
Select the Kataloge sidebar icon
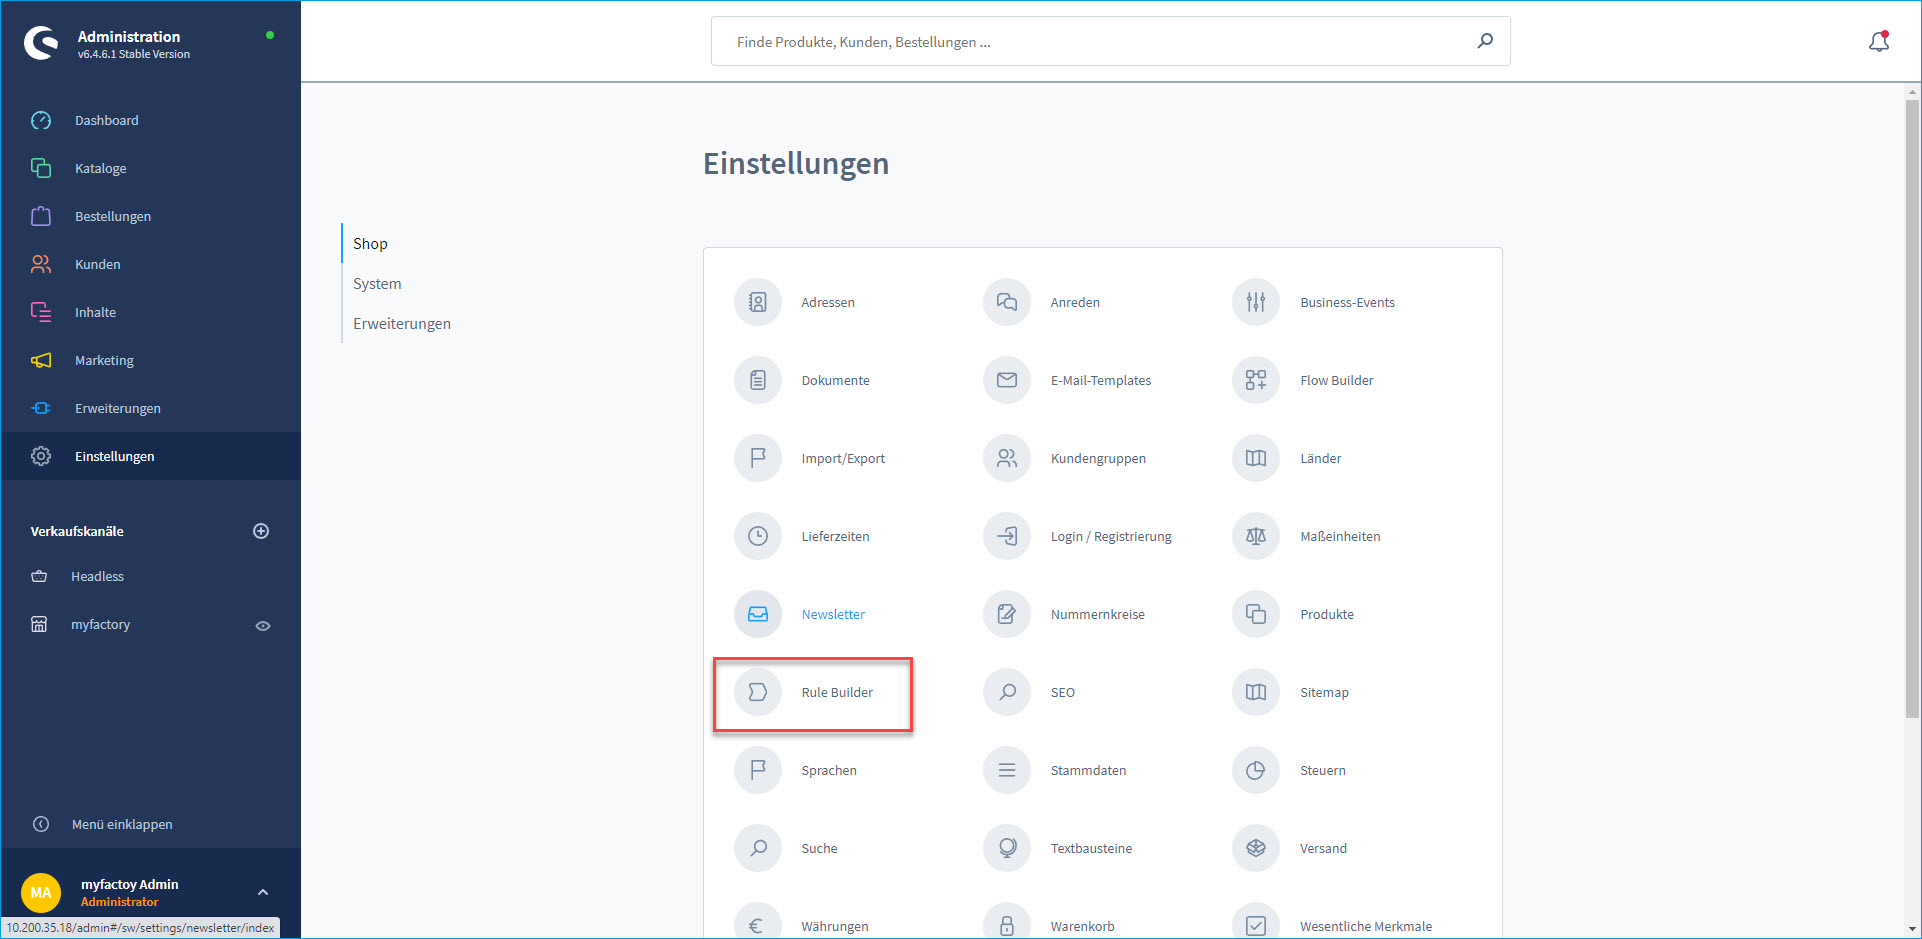40,167
